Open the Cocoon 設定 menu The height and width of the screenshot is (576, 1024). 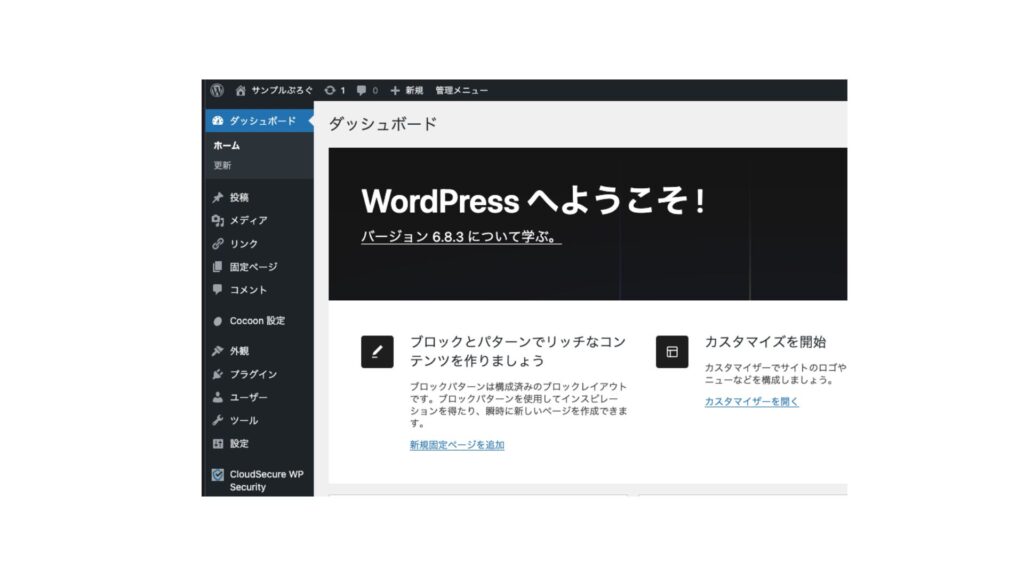(257, 321)
